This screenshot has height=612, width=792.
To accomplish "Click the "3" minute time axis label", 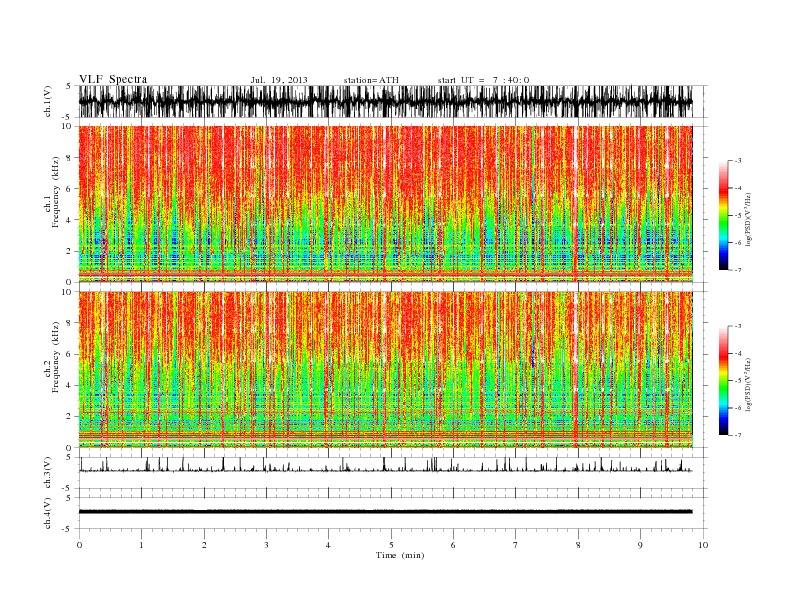I will [x=266, y=545].
